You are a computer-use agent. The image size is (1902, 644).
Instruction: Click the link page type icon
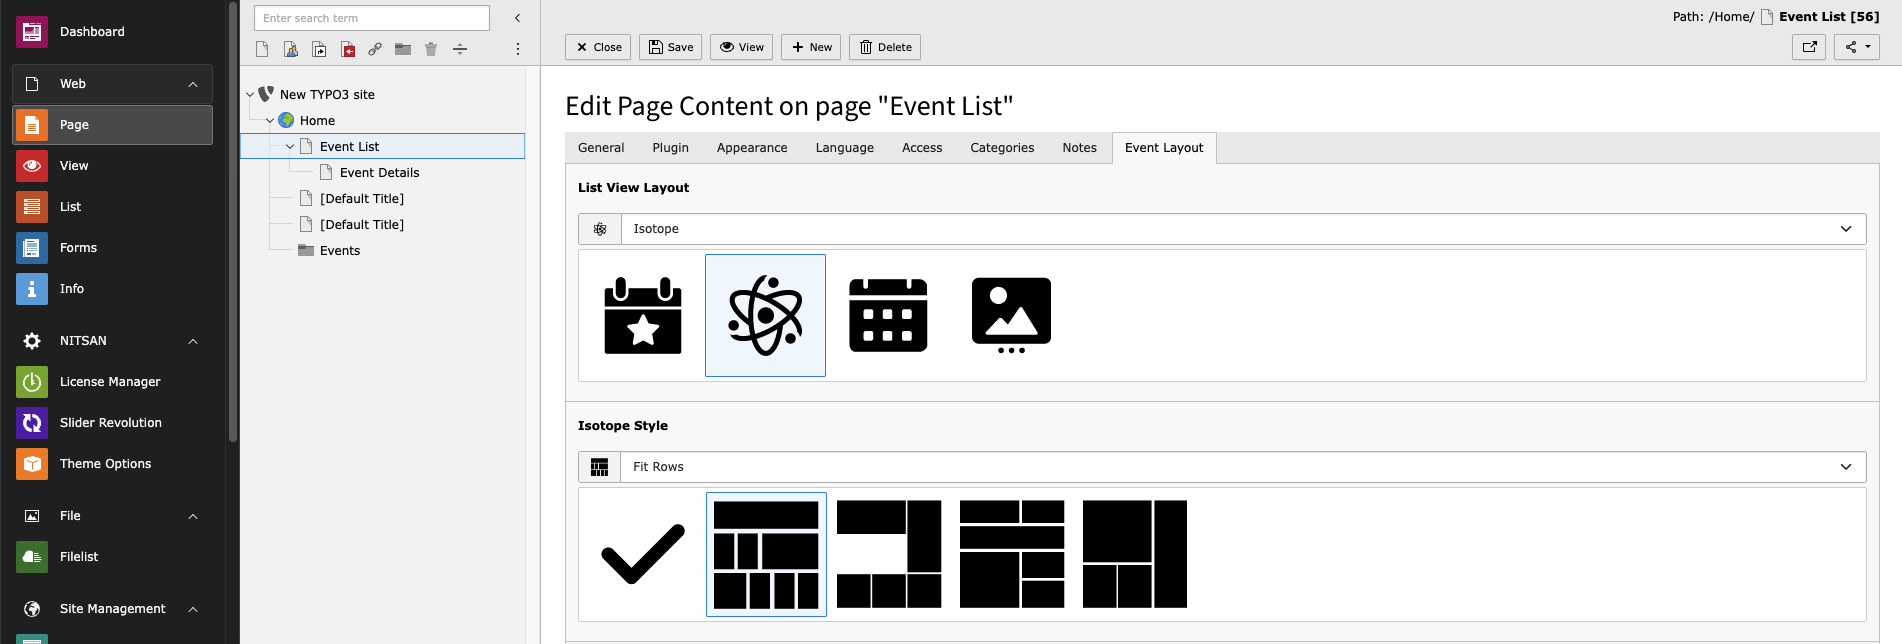point(375,49)
